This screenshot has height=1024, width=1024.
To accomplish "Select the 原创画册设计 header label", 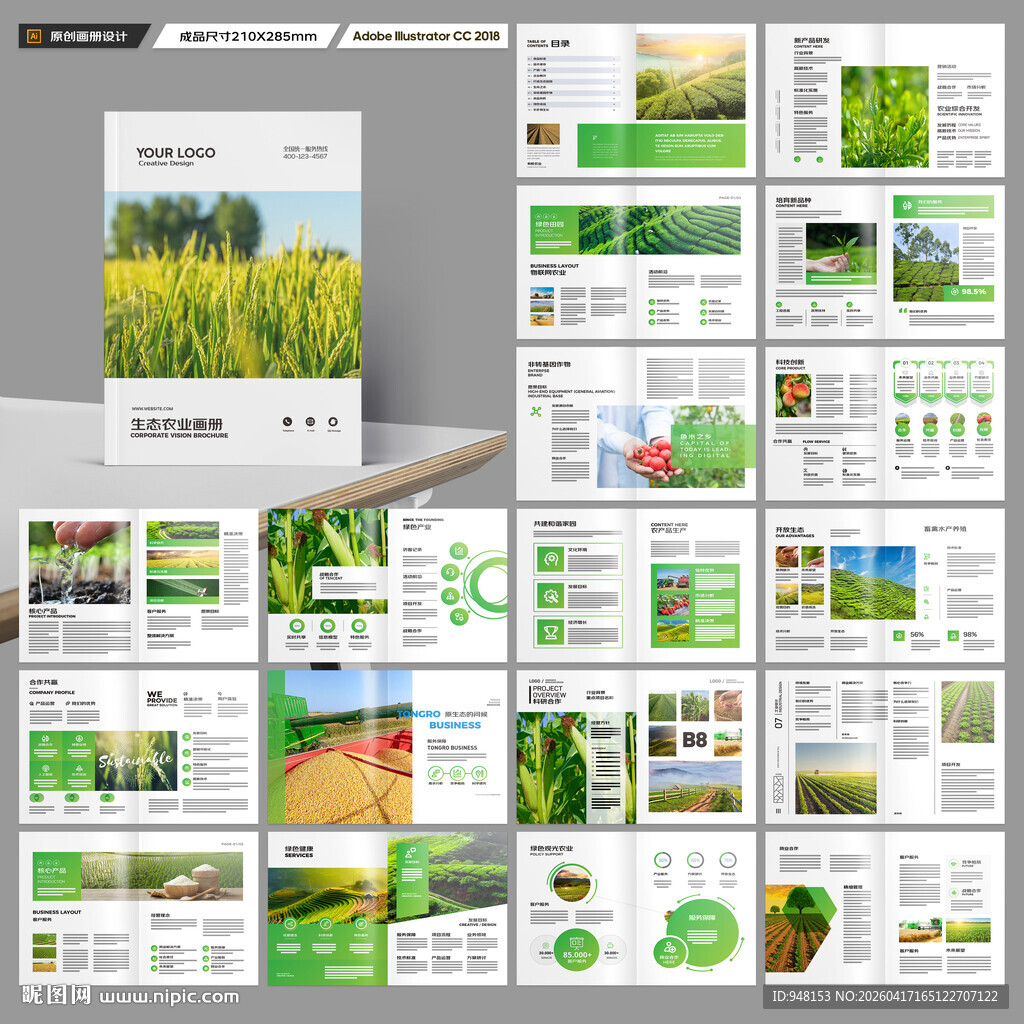I will (x=88, y=37).
